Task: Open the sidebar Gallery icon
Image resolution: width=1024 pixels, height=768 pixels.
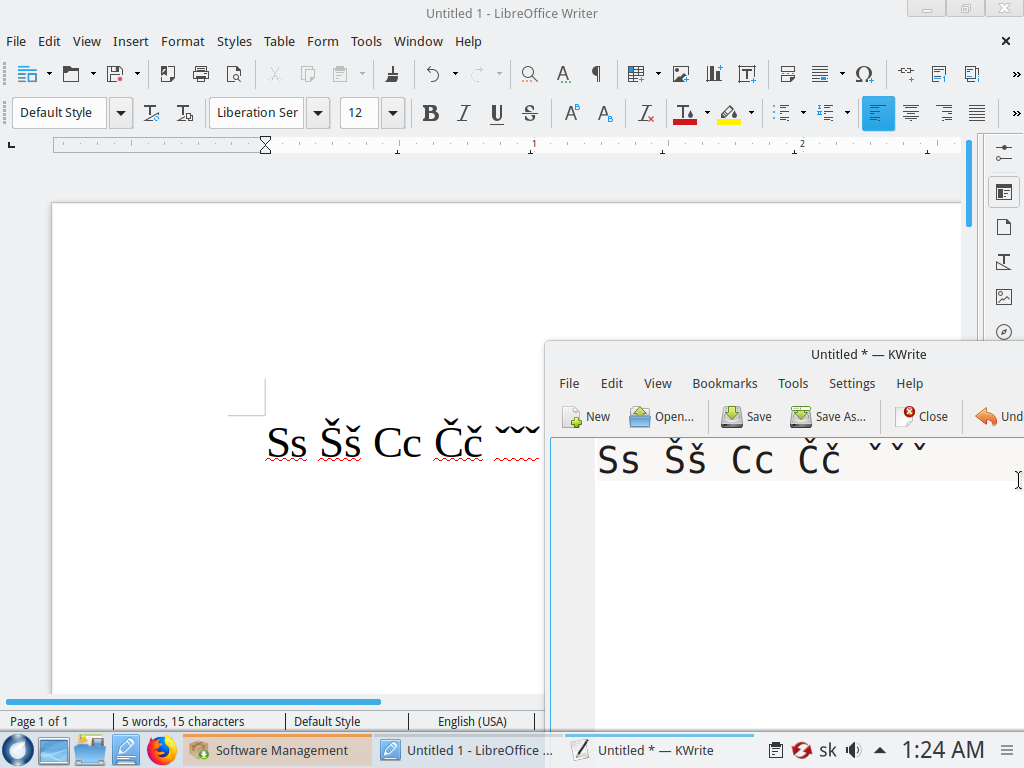Action: coord(1004,297)
